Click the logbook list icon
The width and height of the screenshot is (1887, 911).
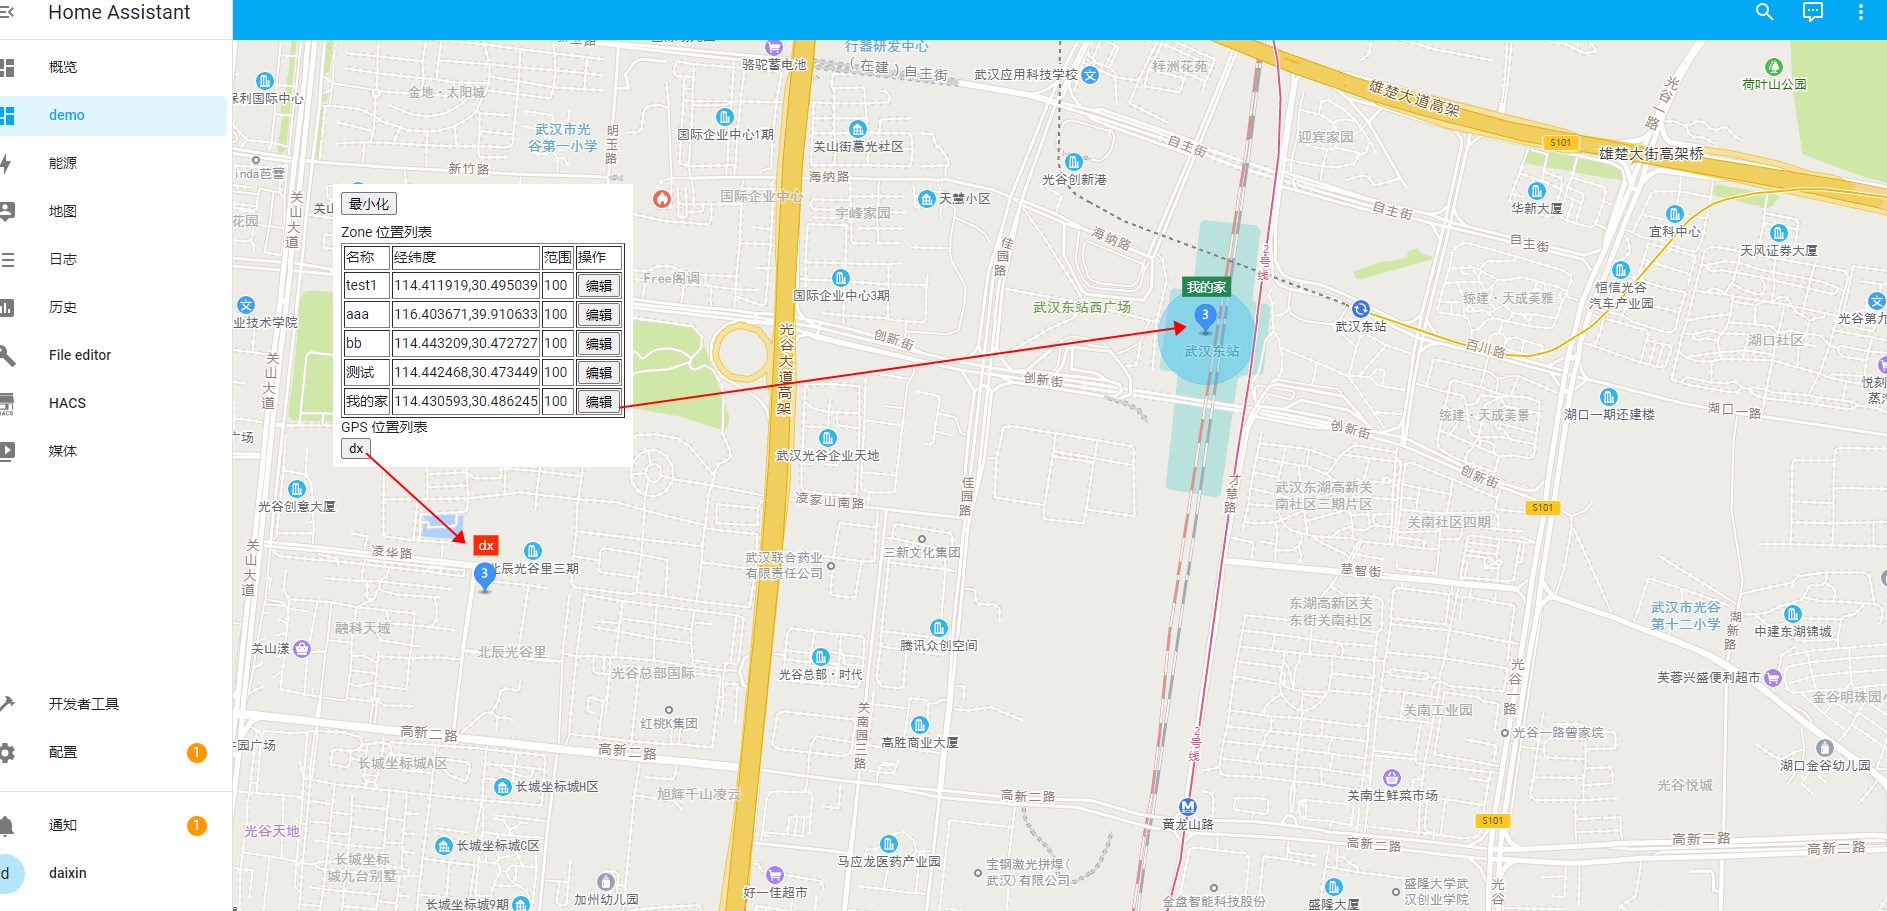point(7,259)
